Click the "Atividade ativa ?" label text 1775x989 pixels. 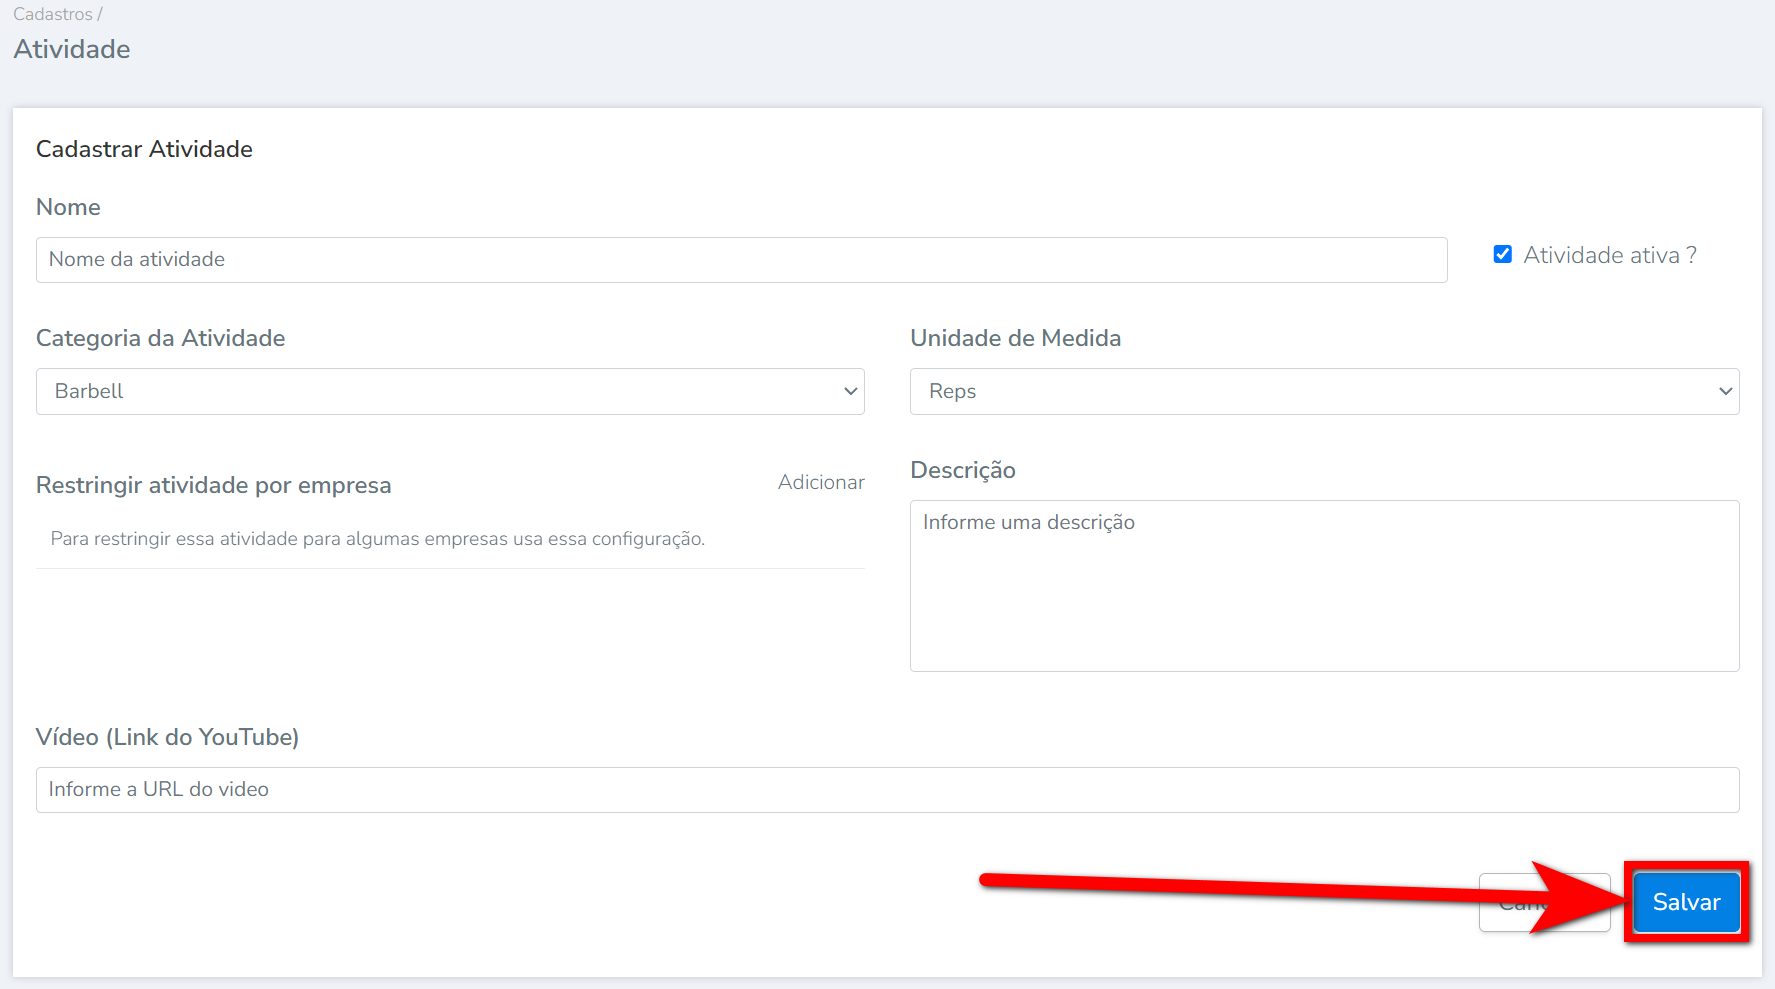1609,256
